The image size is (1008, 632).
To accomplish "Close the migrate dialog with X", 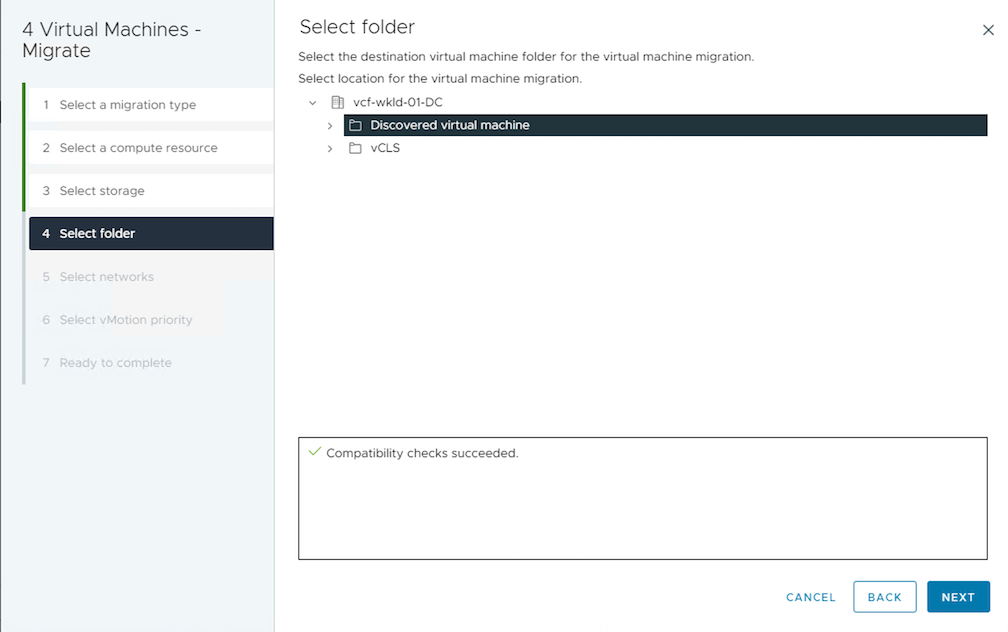I will pyautogui.click(x=988, y=30).
